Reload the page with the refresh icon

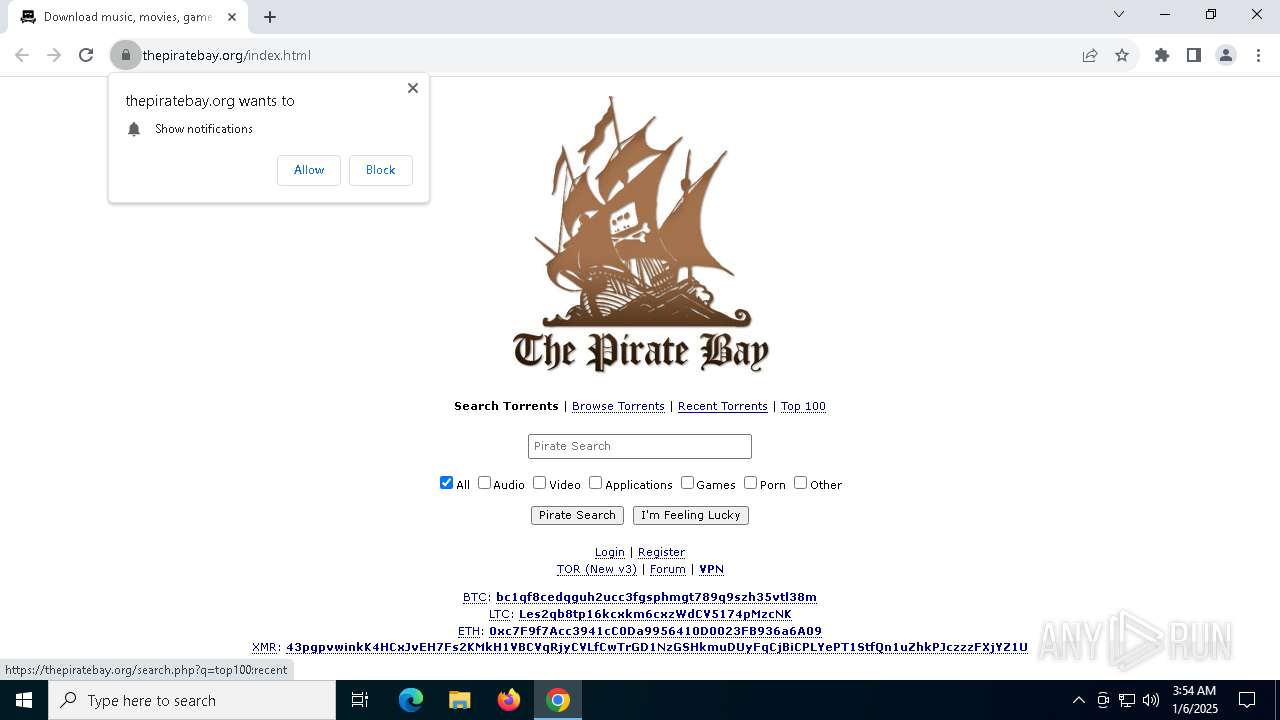86,55
